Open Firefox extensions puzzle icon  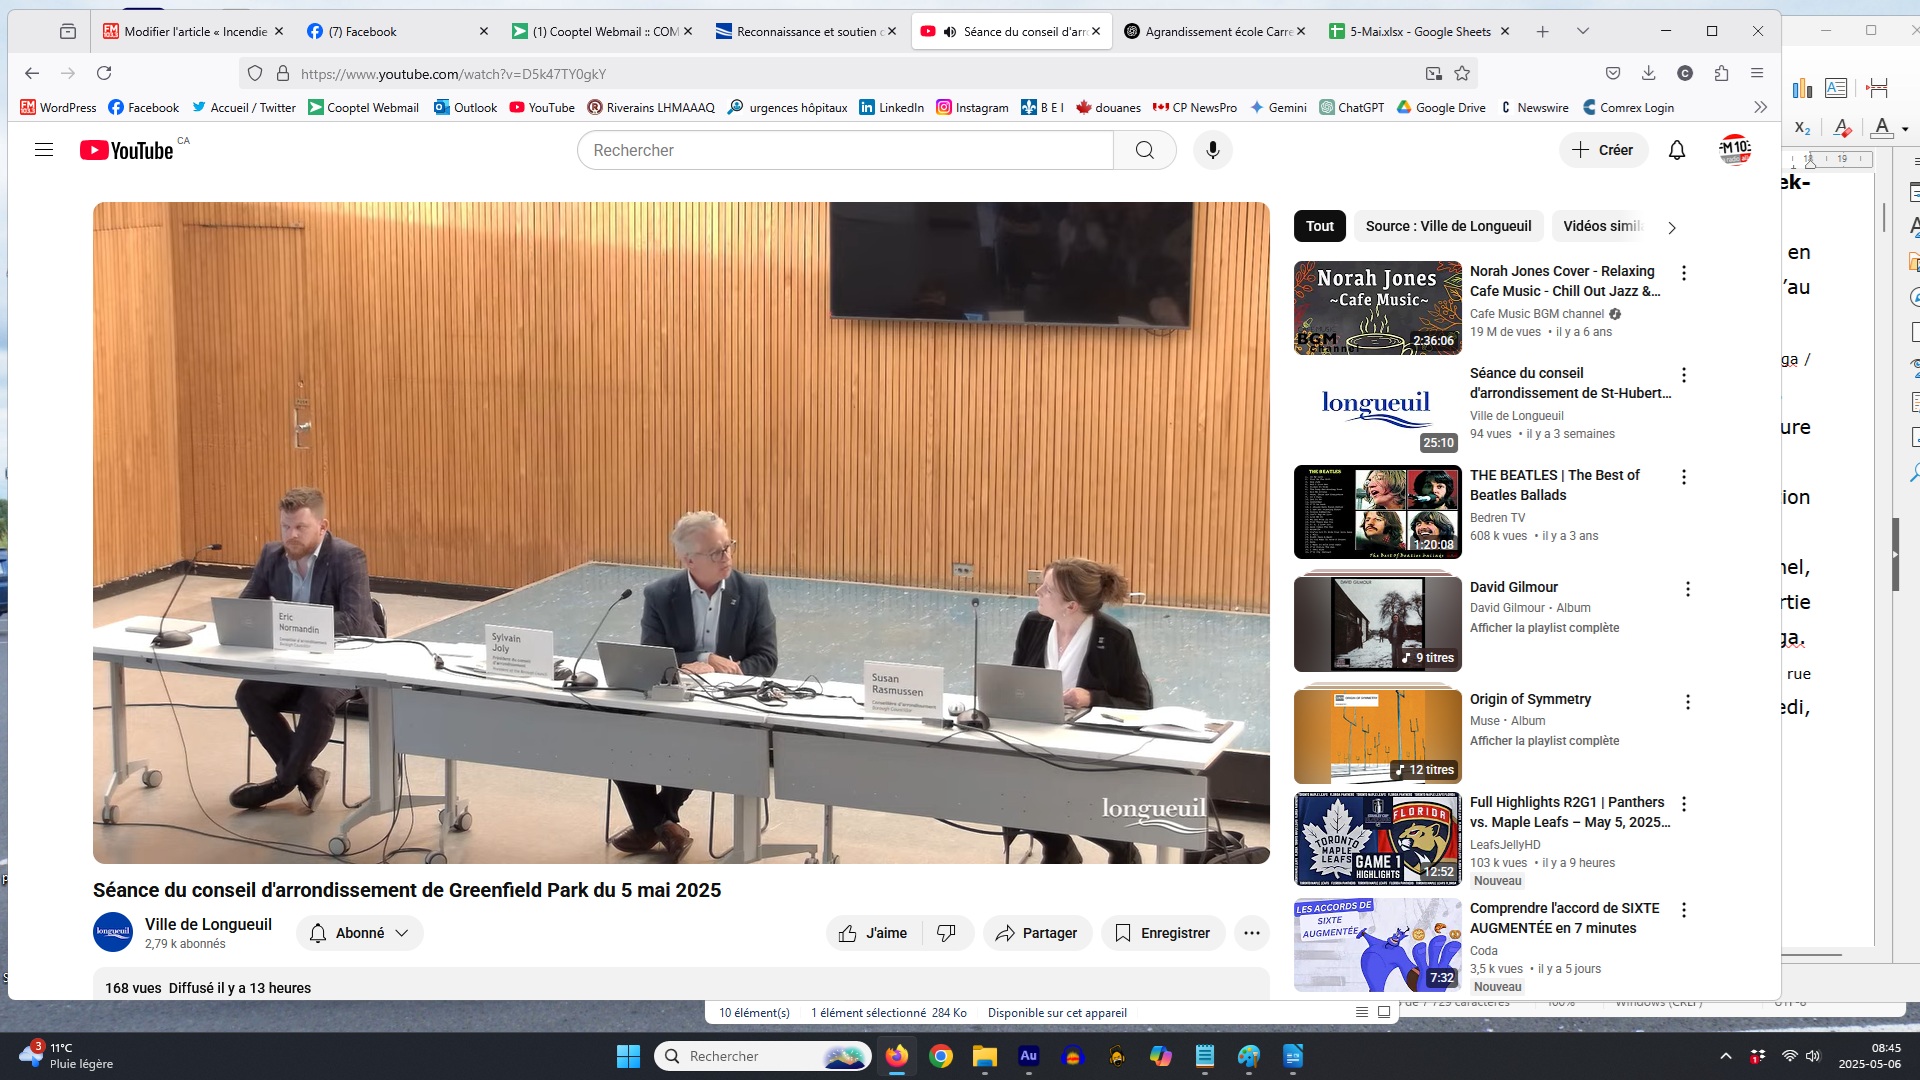tap(1721, 73)
